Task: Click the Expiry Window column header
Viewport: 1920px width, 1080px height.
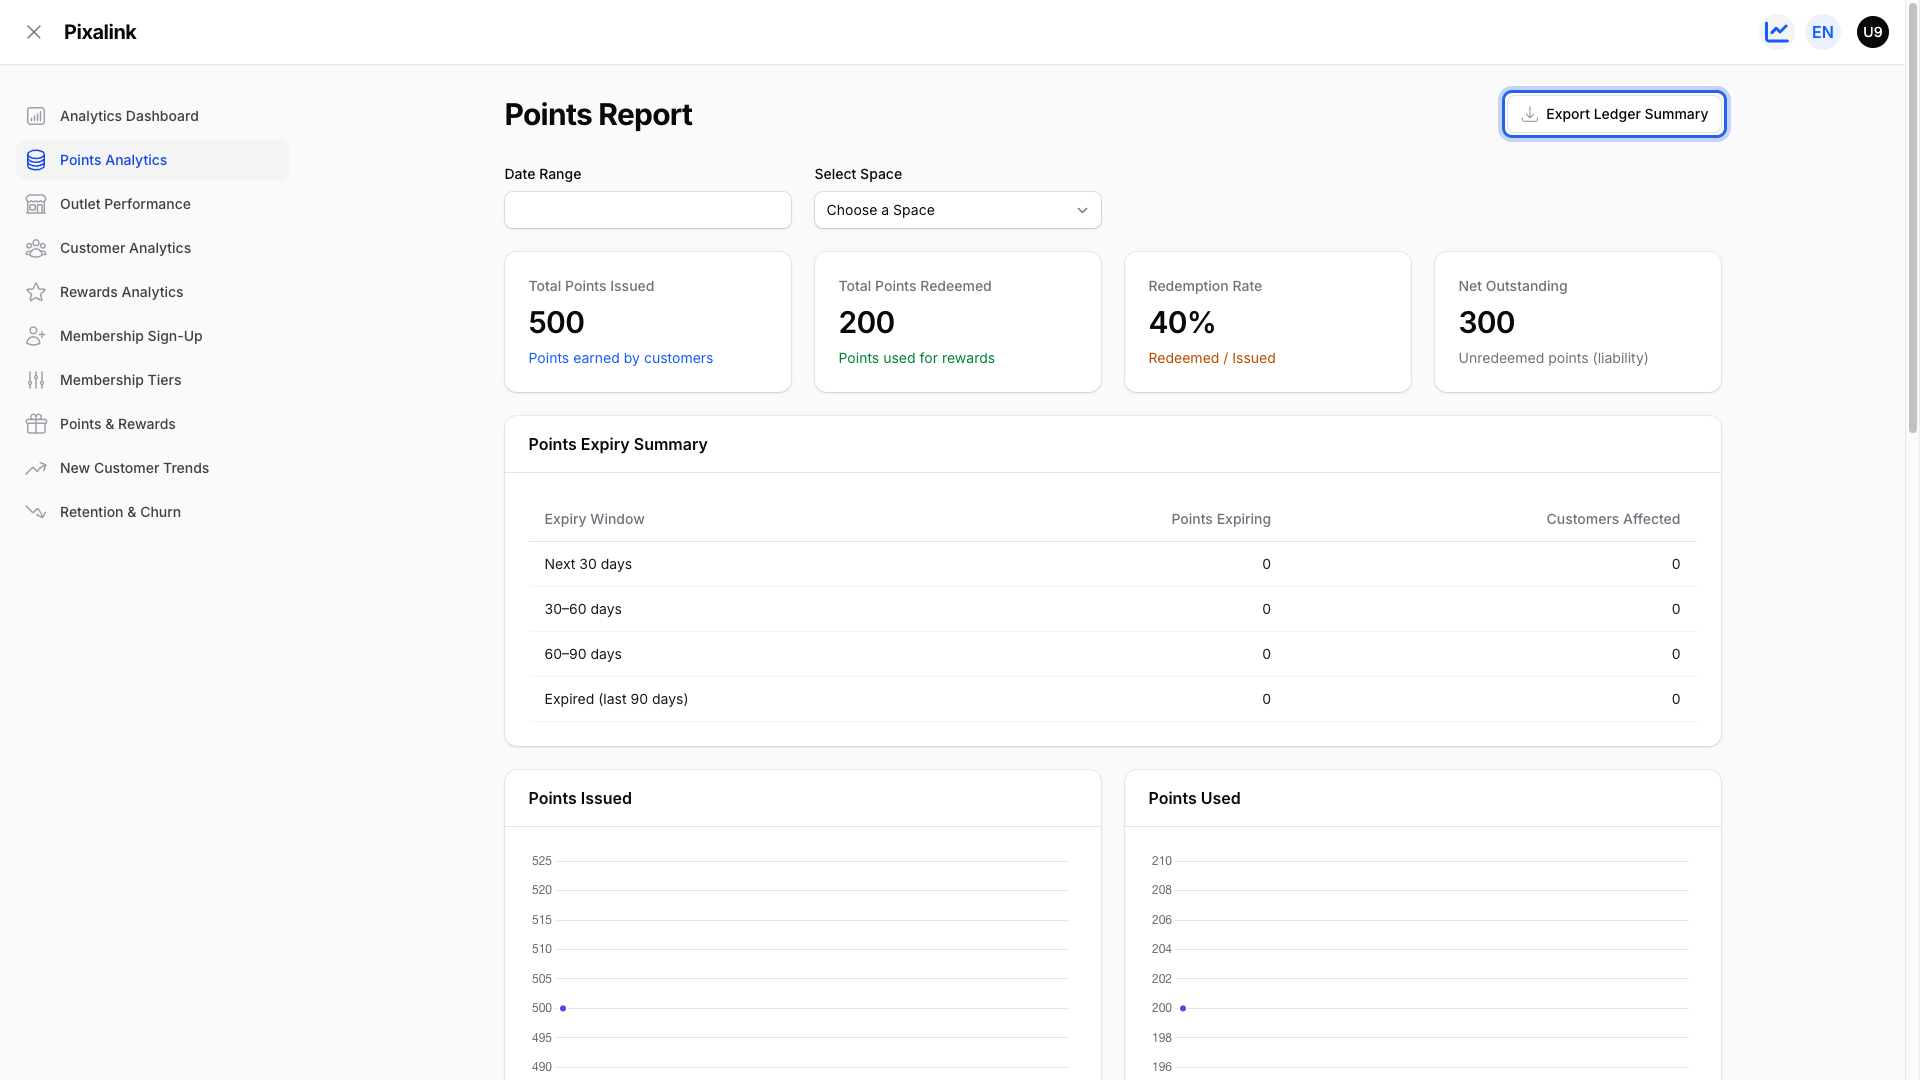Action: pyautogui.click(x=594, y=519)
